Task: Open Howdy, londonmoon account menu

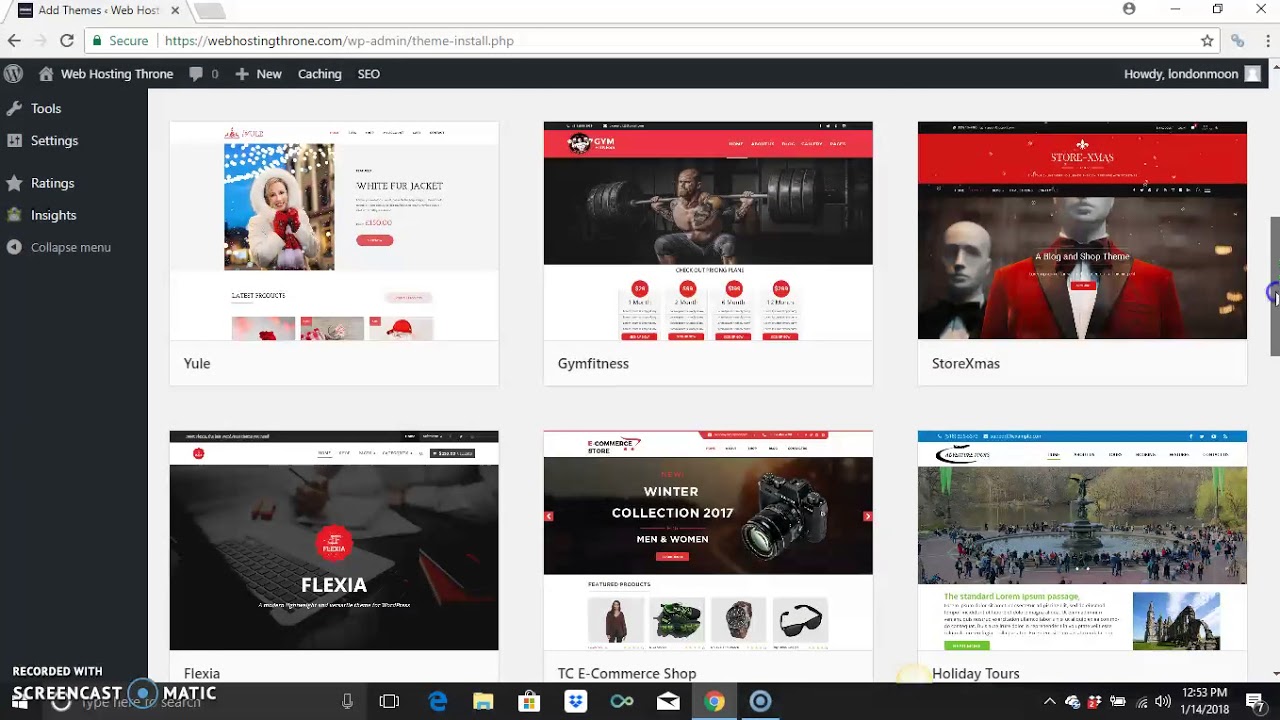Action: (1192, 74)
